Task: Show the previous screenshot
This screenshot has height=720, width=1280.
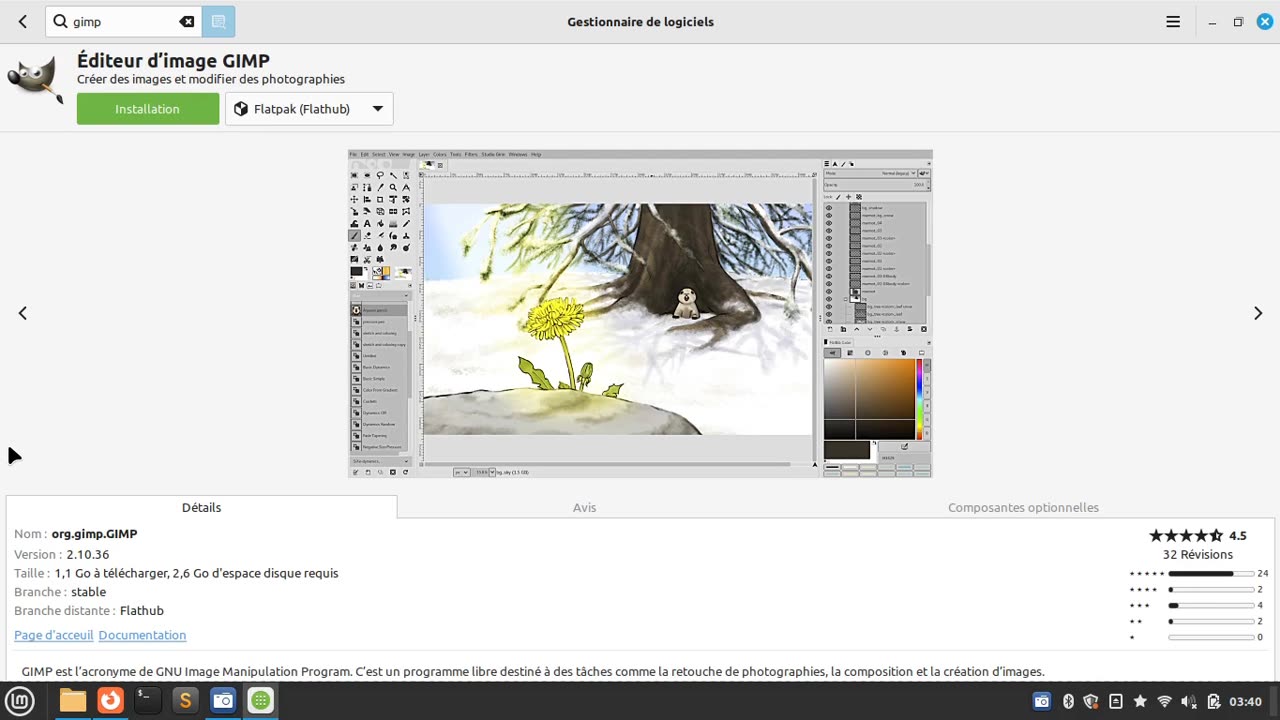Action: [22, 313]
